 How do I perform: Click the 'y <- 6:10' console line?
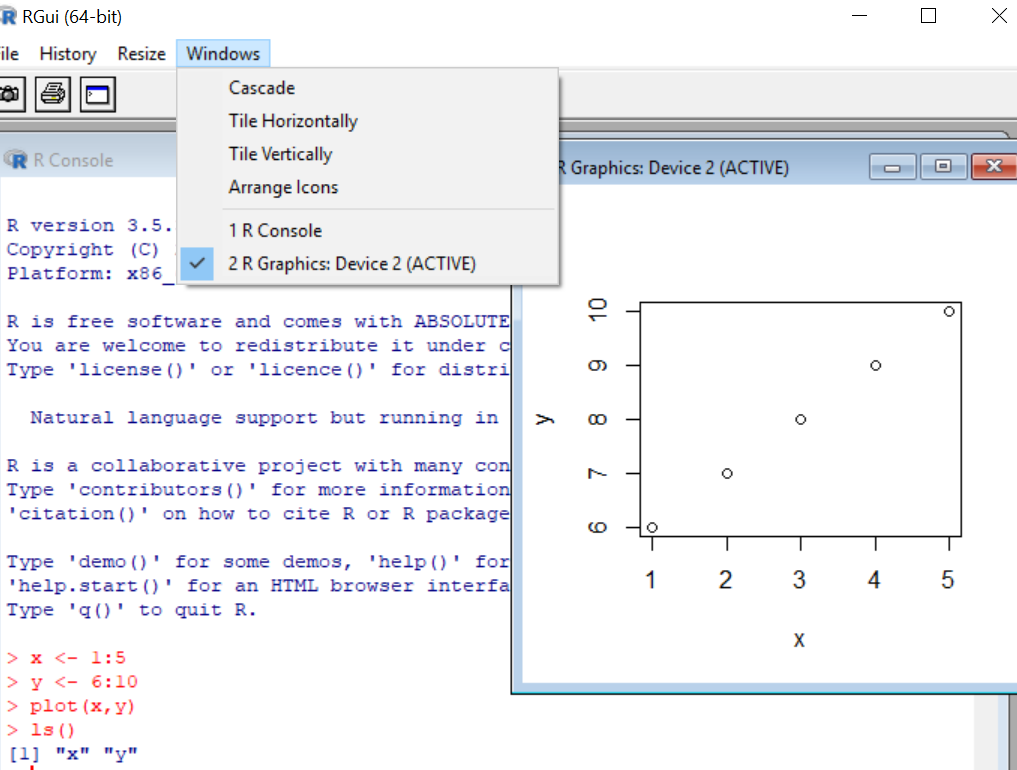pos(72,682)
